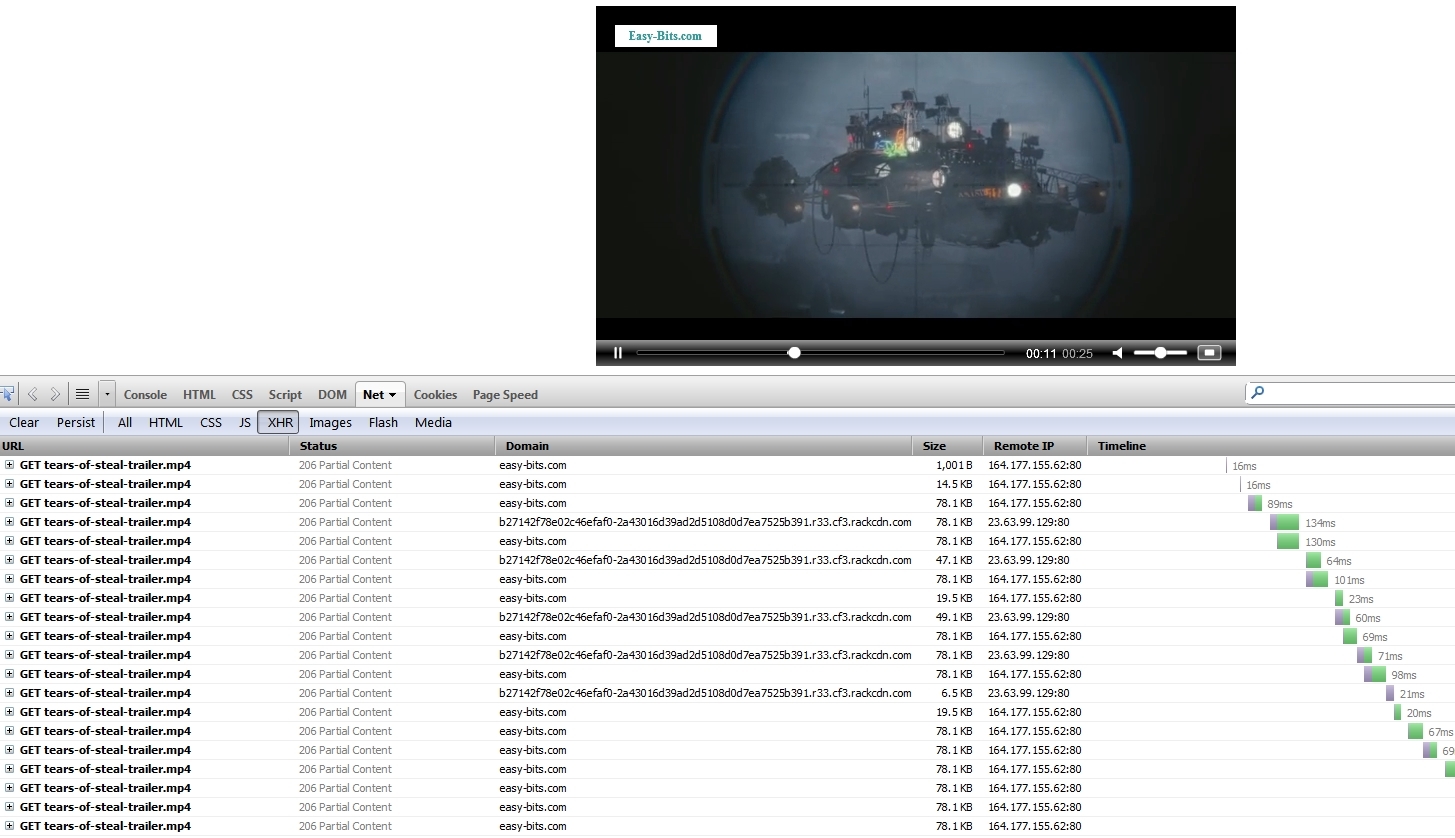
Task: Clear the Net request list
Action: pyautogui.click(x=24, y=422)
